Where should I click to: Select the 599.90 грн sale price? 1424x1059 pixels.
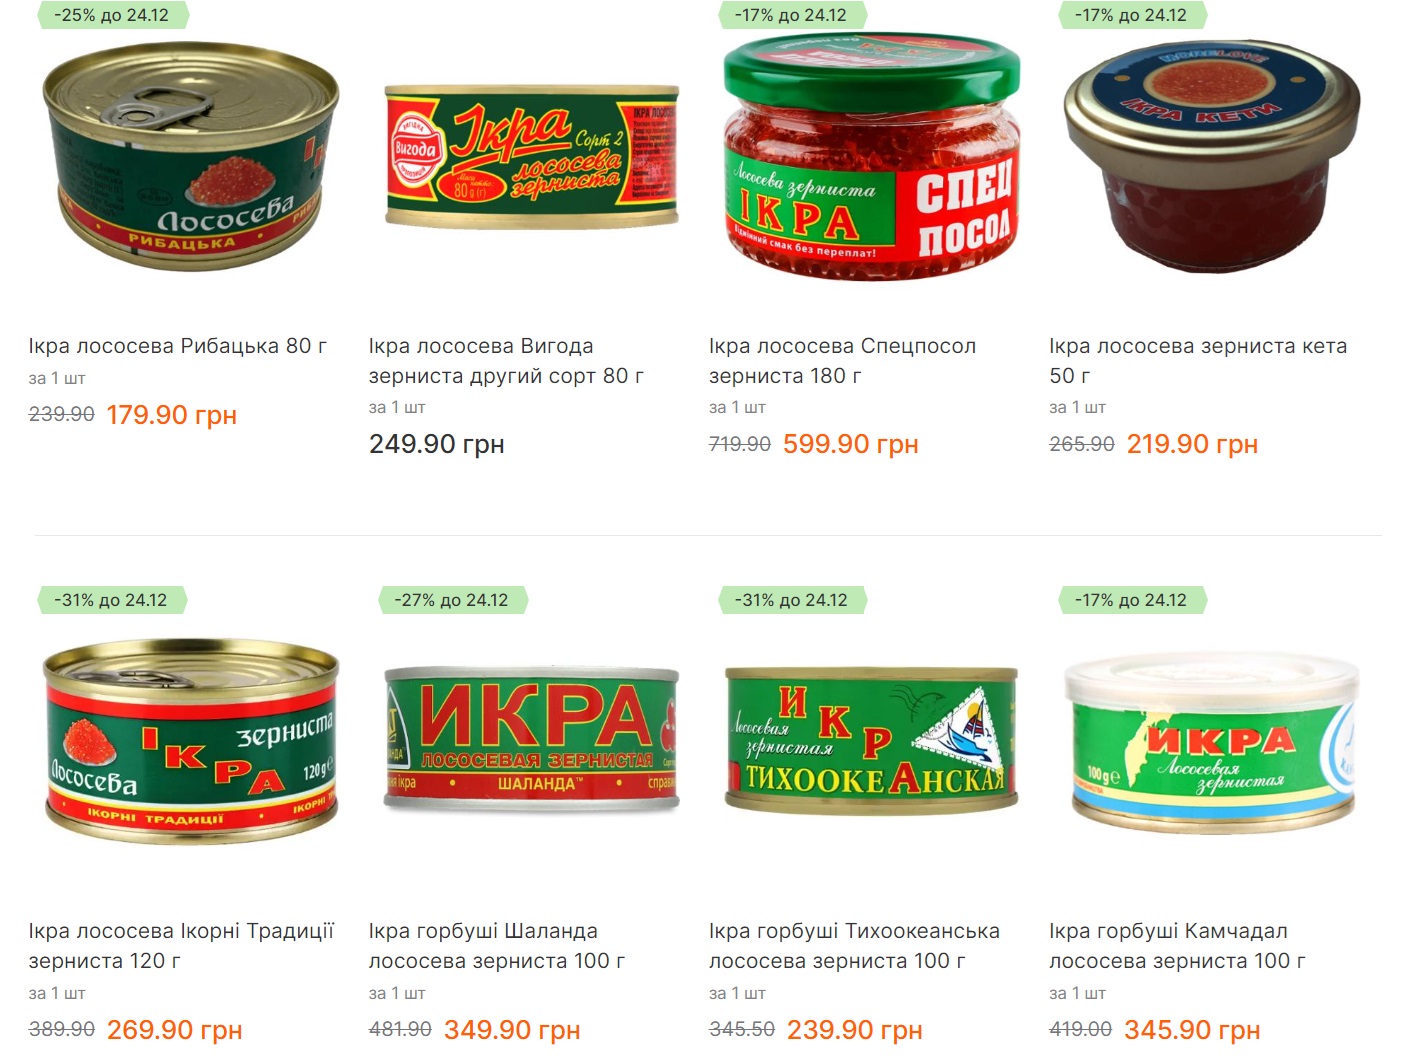(x=851, y=444)
